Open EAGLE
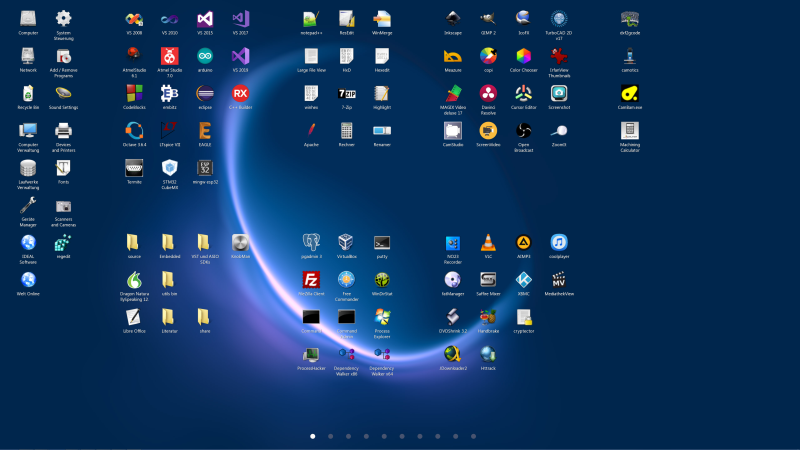The image size is (800, 450). (x=205, y=131)
